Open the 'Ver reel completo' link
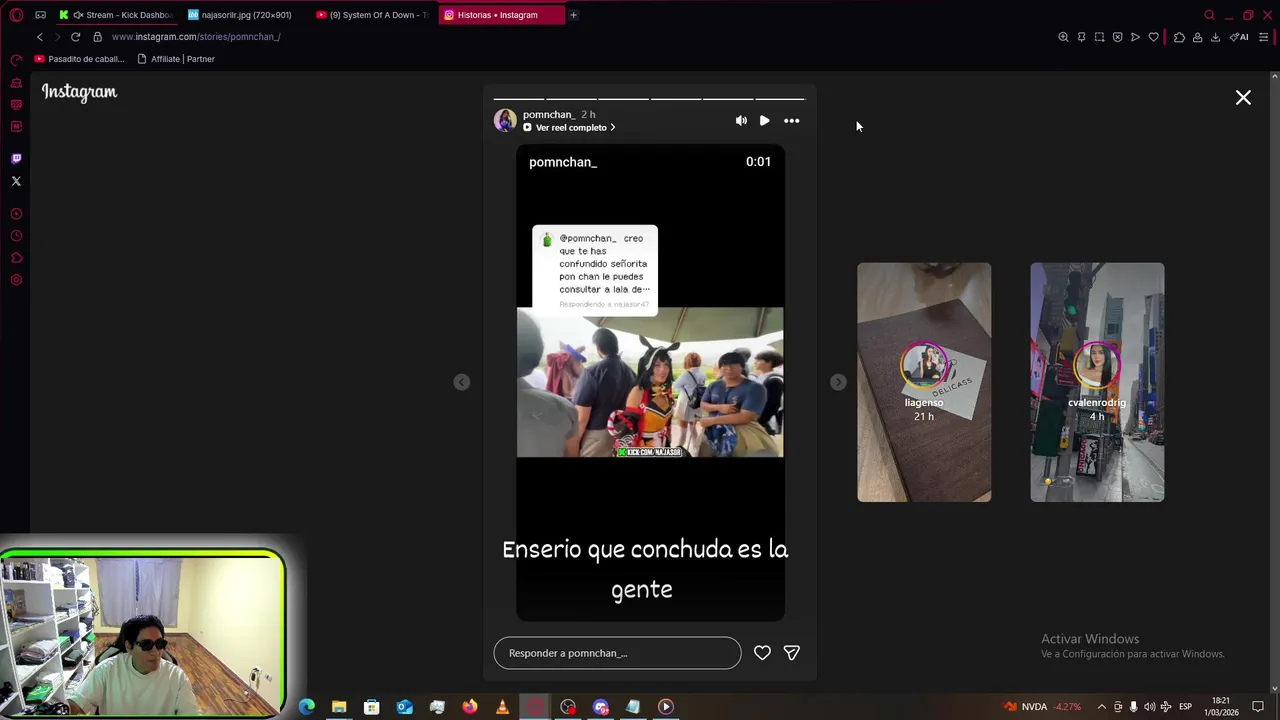This screenshot has width=1280, height=720. [569, 128]
